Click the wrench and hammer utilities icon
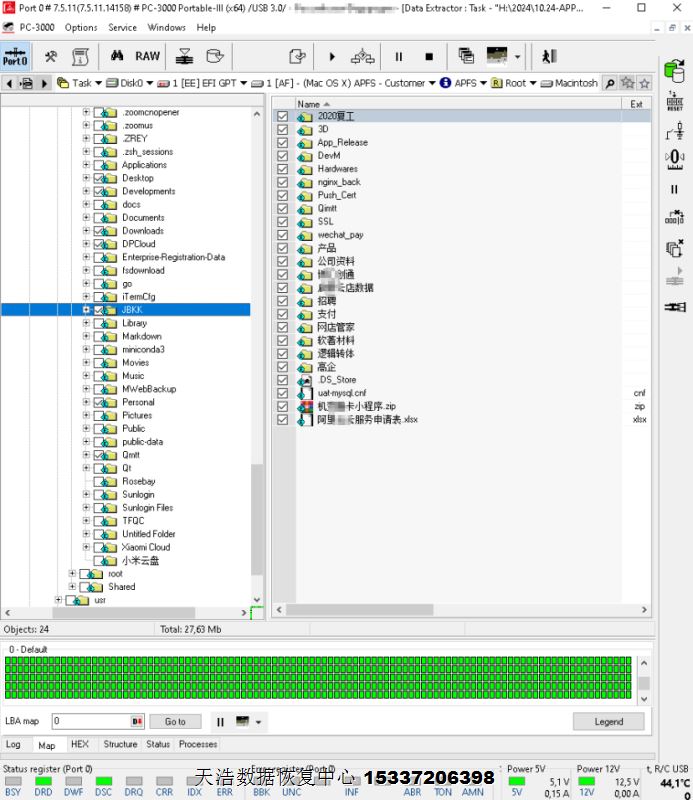693x800 pixels. [x=50, y=57]
